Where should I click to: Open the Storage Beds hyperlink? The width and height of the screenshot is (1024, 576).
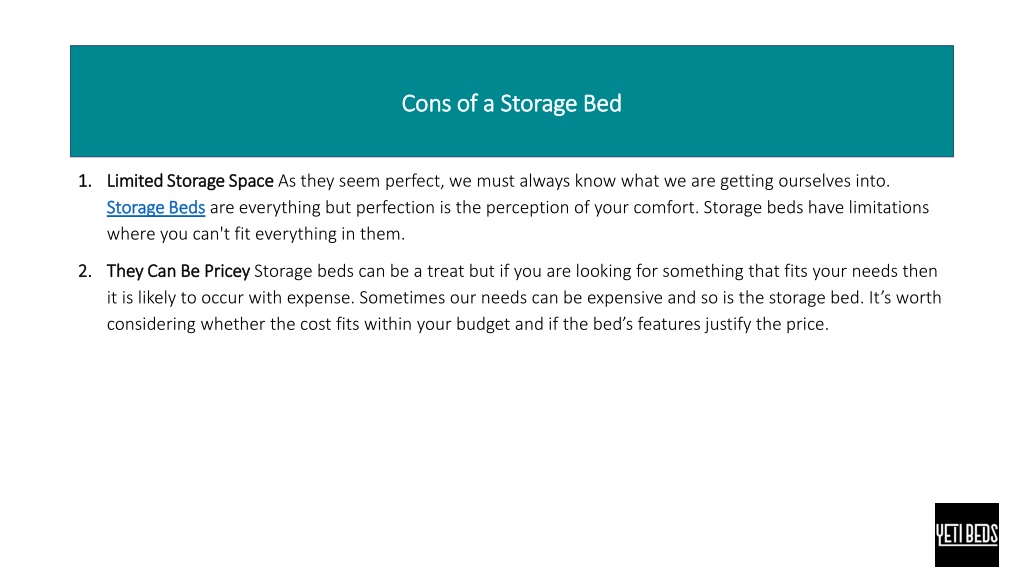click(155, 208)
